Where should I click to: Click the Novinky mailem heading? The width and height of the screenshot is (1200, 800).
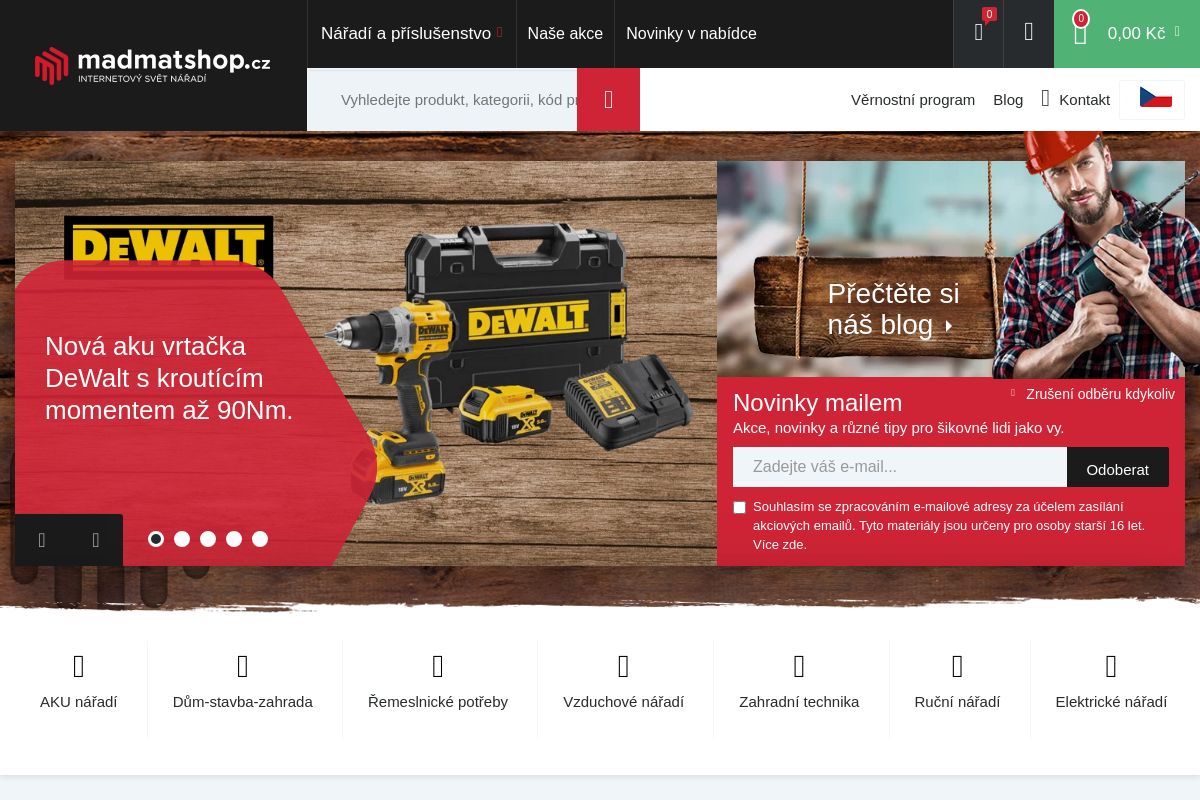(x=818, y=403)
